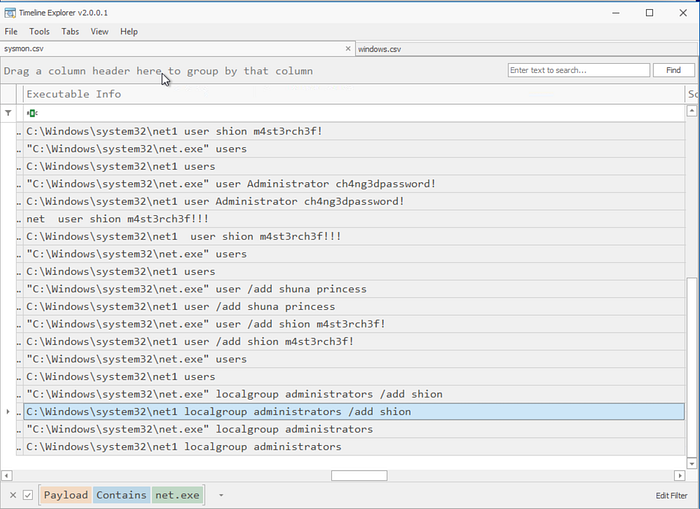
Task: Open the Help menu
Action: [129, 32]
